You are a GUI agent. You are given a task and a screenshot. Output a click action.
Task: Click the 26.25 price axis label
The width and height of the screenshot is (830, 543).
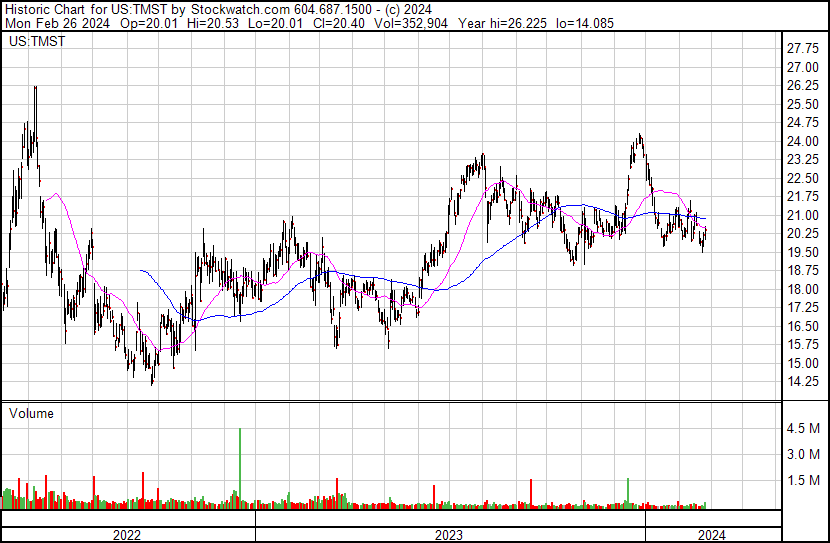pyautogui.click(x=802, y=86)
